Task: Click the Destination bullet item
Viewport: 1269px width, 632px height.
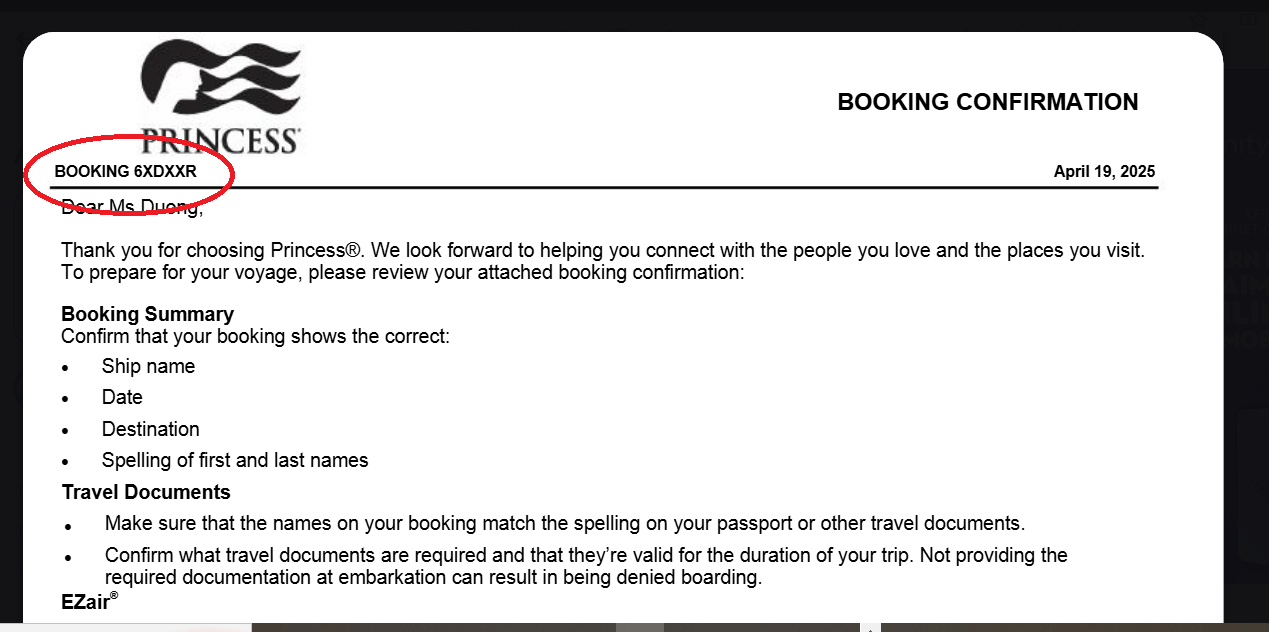Action: click(150, 429)
